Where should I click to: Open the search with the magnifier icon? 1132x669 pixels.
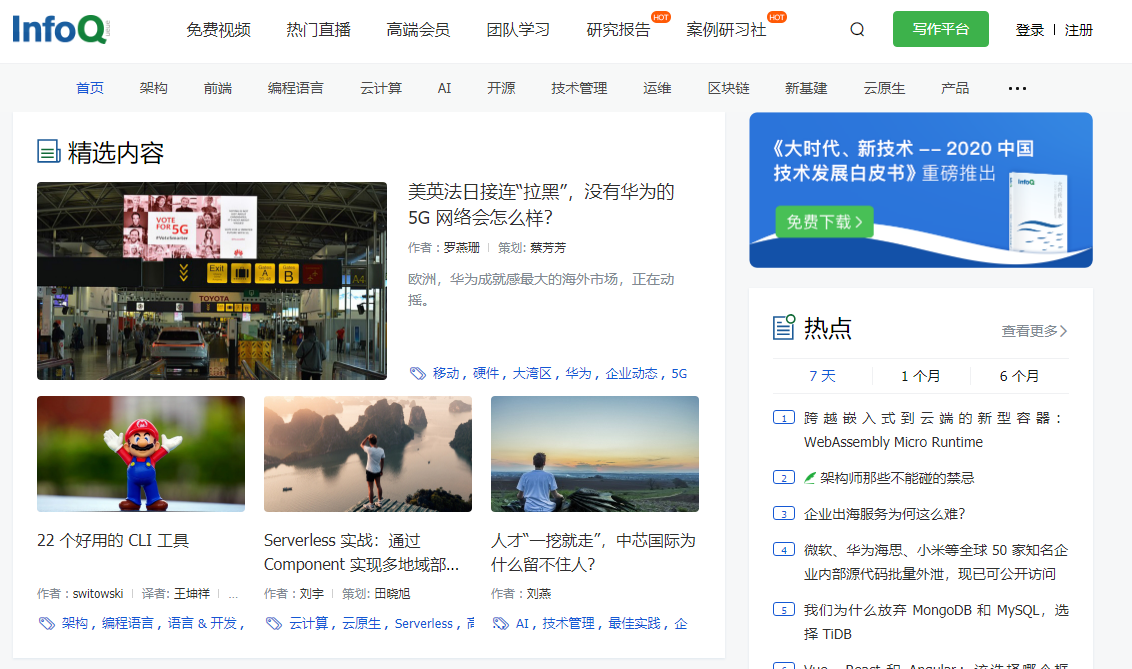coord(857,29)
